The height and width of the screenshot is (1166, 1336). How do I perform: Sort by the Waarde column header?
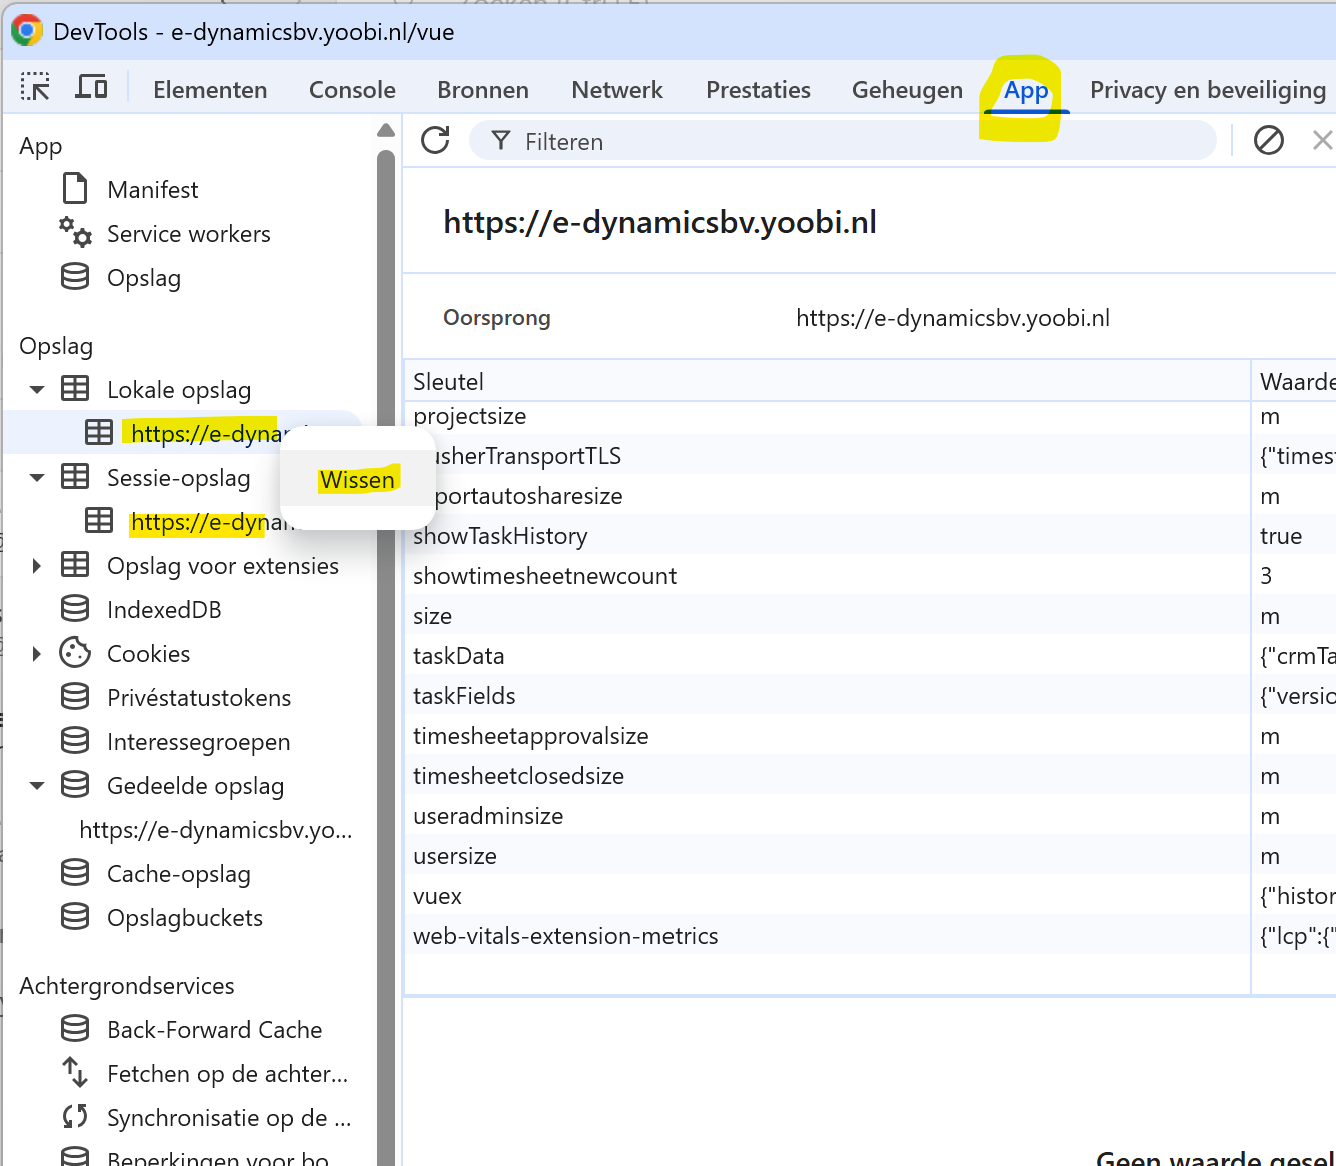click(x=1295, y=381)
